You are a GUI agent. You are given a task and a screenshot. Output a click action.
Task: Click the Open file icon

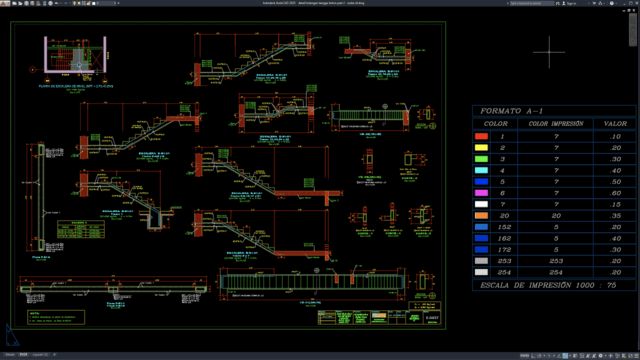tap(20, 3)
